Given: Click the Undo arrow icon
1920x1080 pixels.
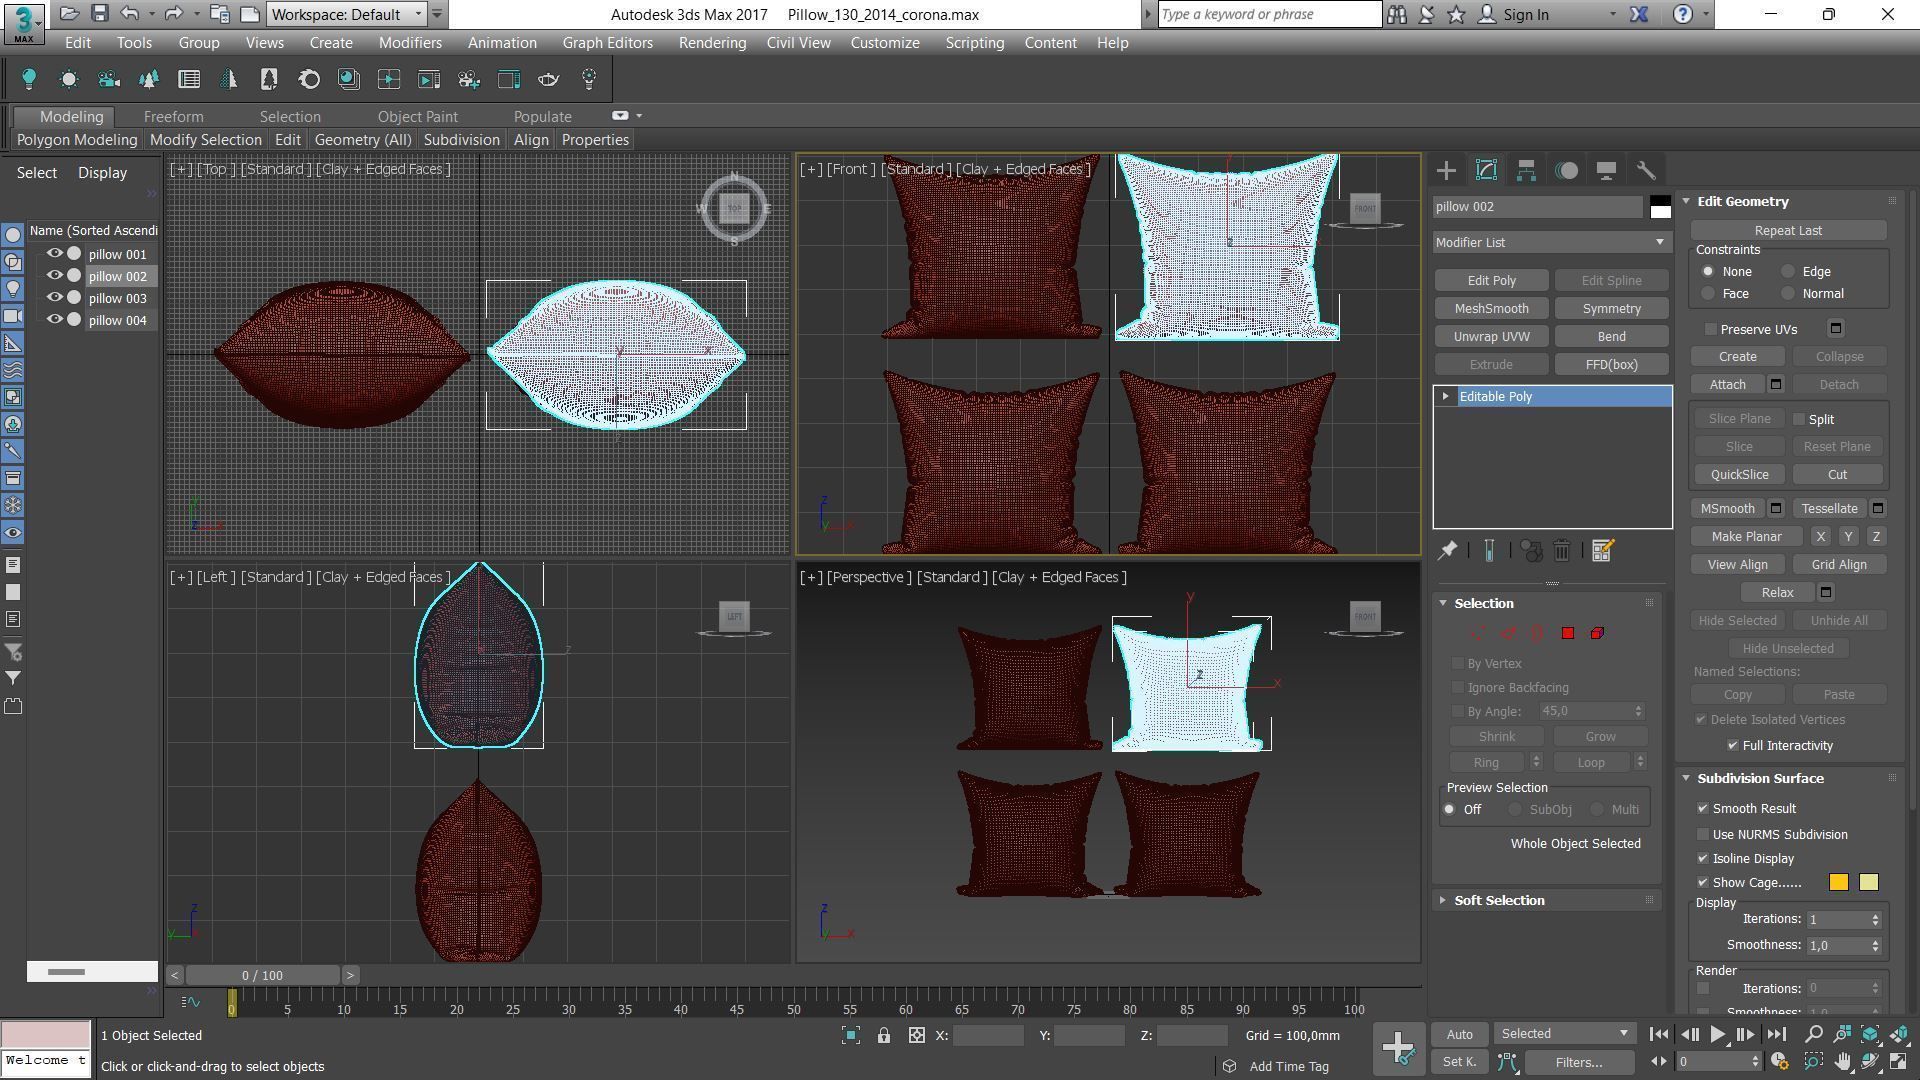Looking at the screenshot, I should 130,14.
